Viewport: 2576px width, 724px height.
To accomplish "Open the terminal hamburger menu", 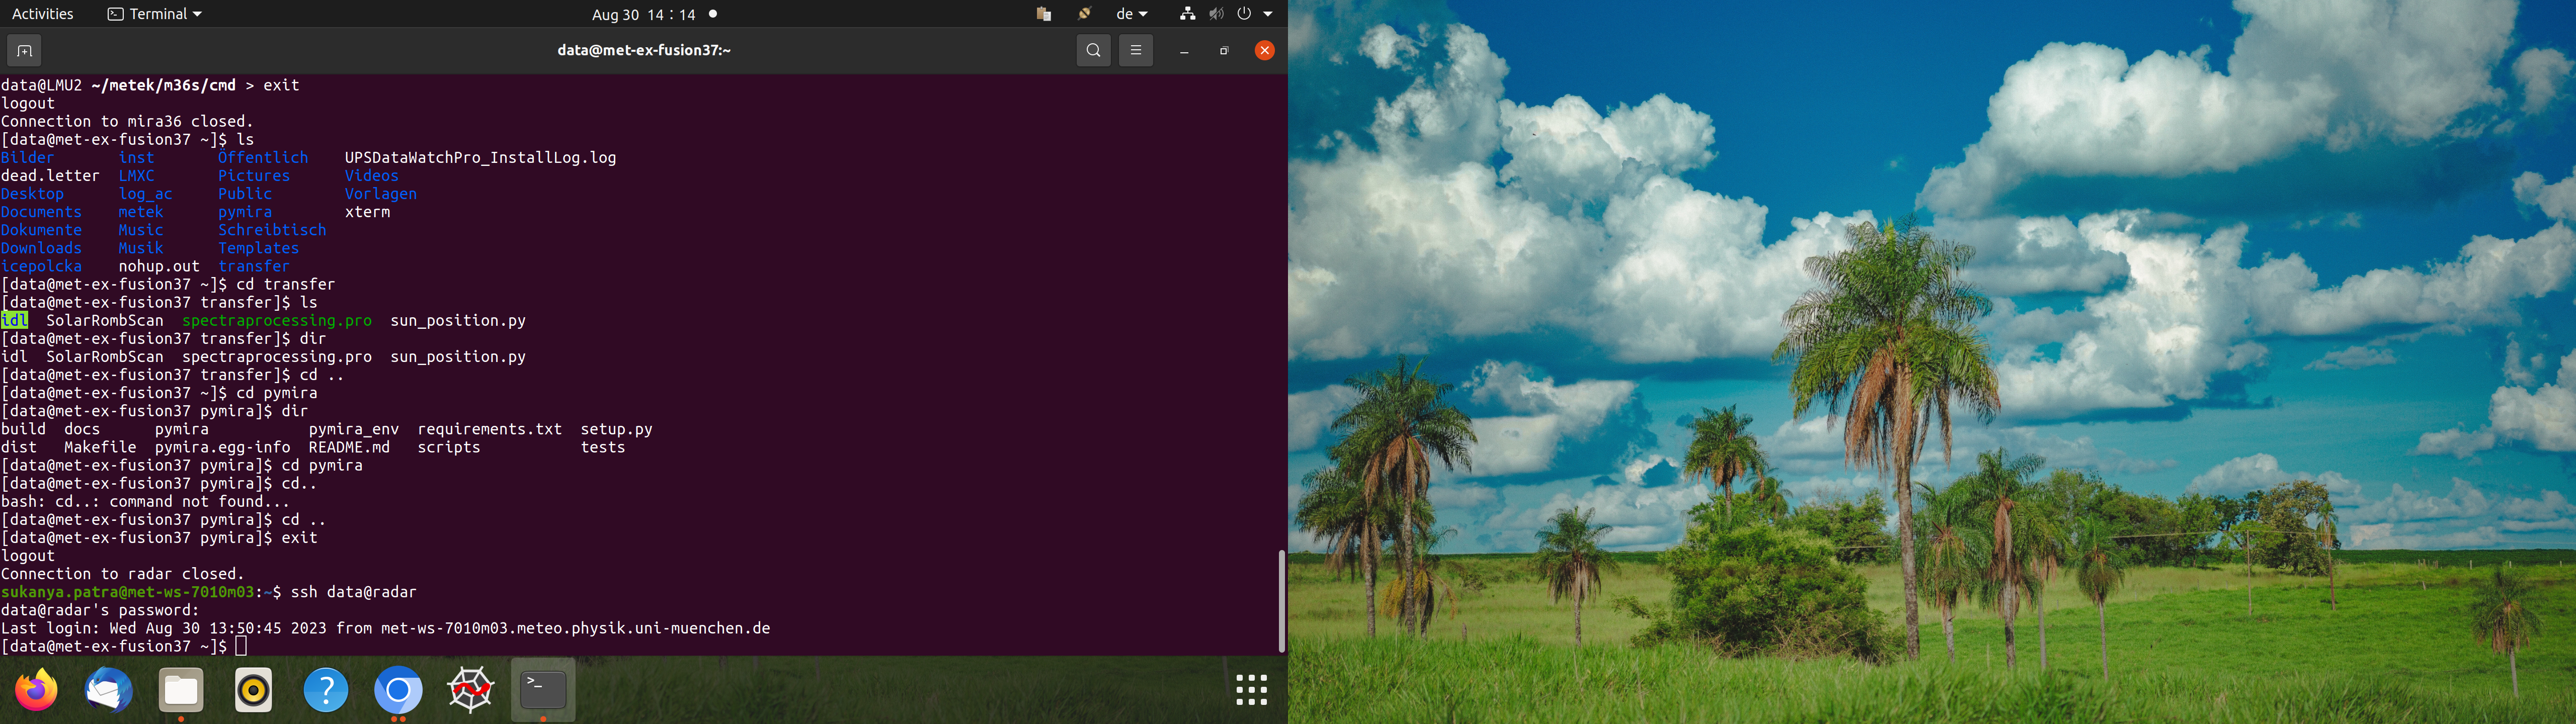I will (x=1136, y=50).
